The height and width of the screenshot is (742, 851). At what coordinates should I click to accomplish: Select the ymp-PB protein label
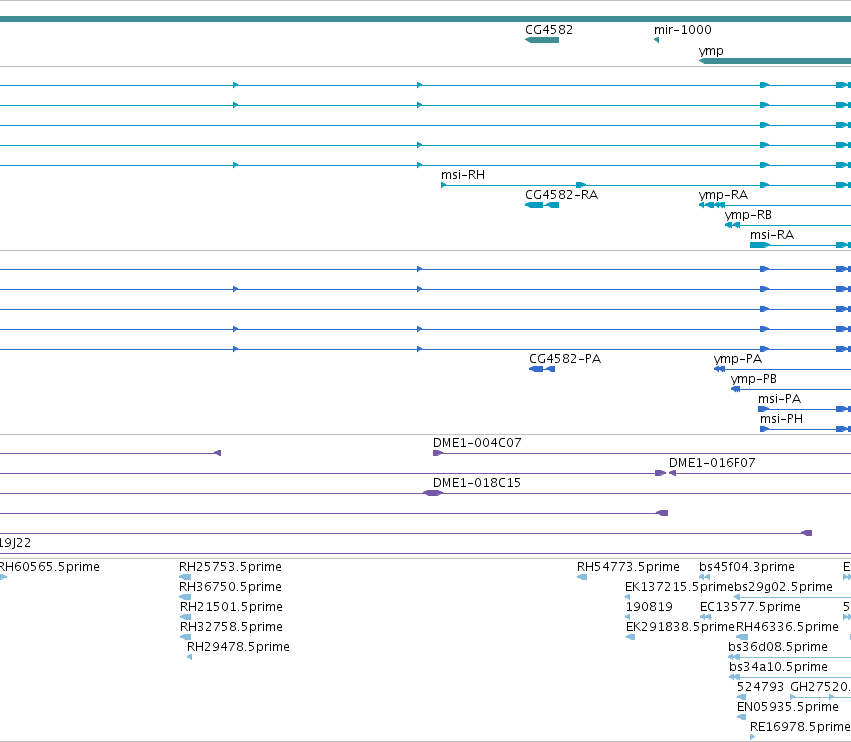(x=753, y=379)
